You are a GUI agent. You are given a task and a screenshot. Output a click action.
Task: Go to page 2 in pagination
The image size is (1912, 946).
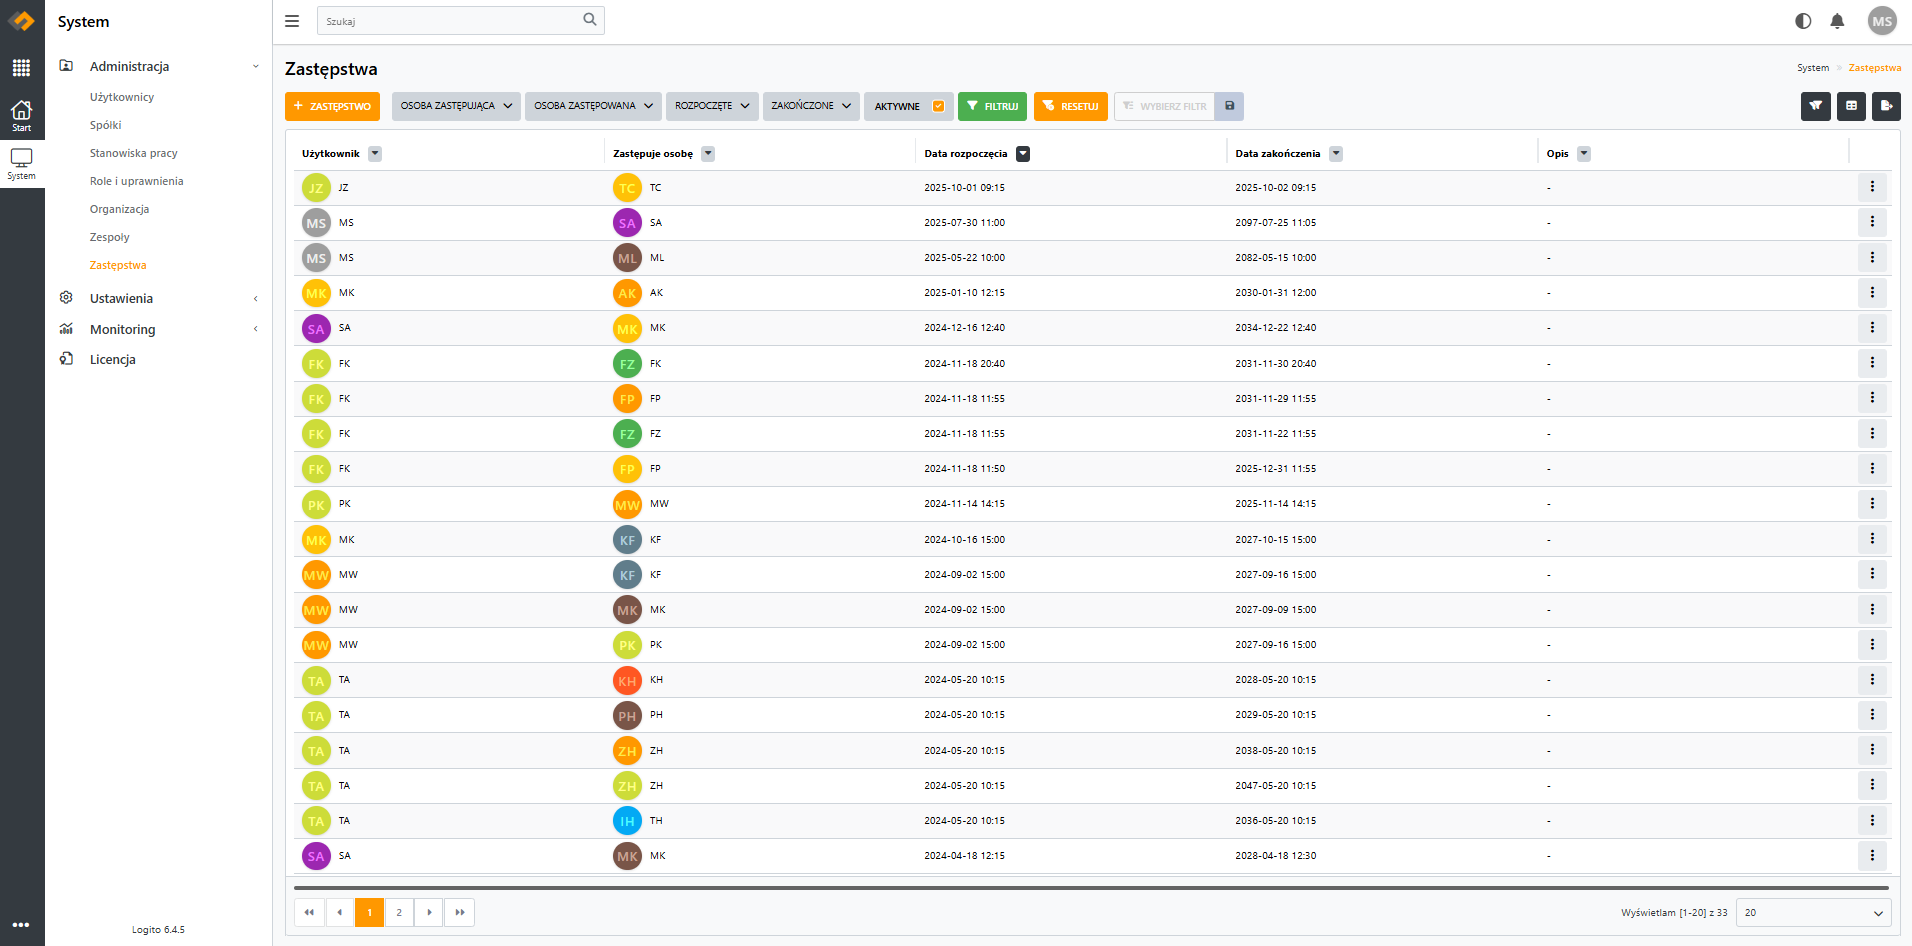coord(399,912)
